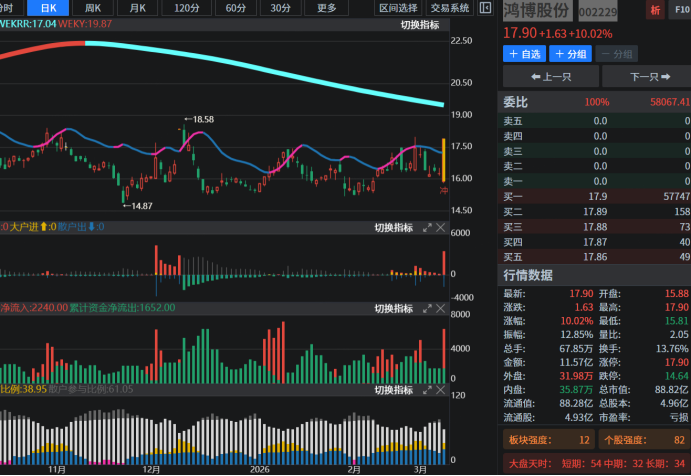Toggle the 区间选择 range selection mode
691x476 pixels.
(399, 8)
